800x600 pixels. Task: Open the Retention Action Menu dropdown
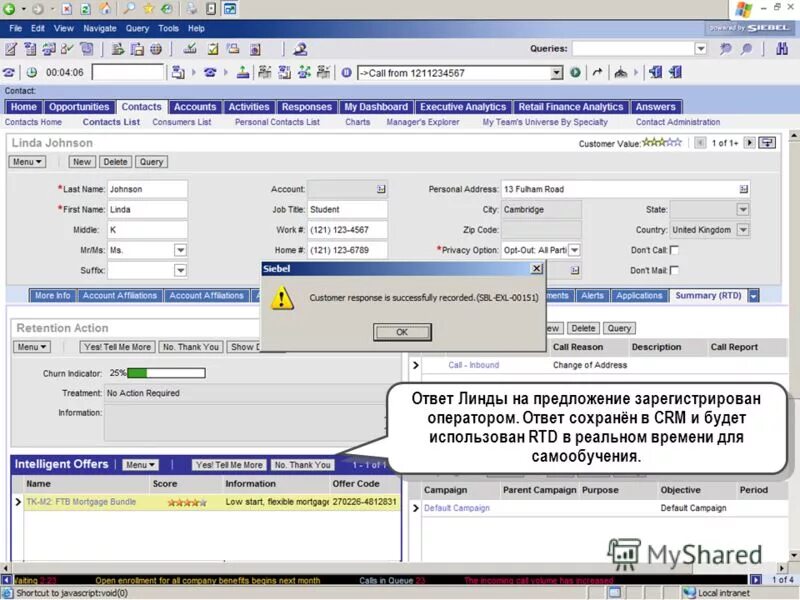[x=32, y=347]
